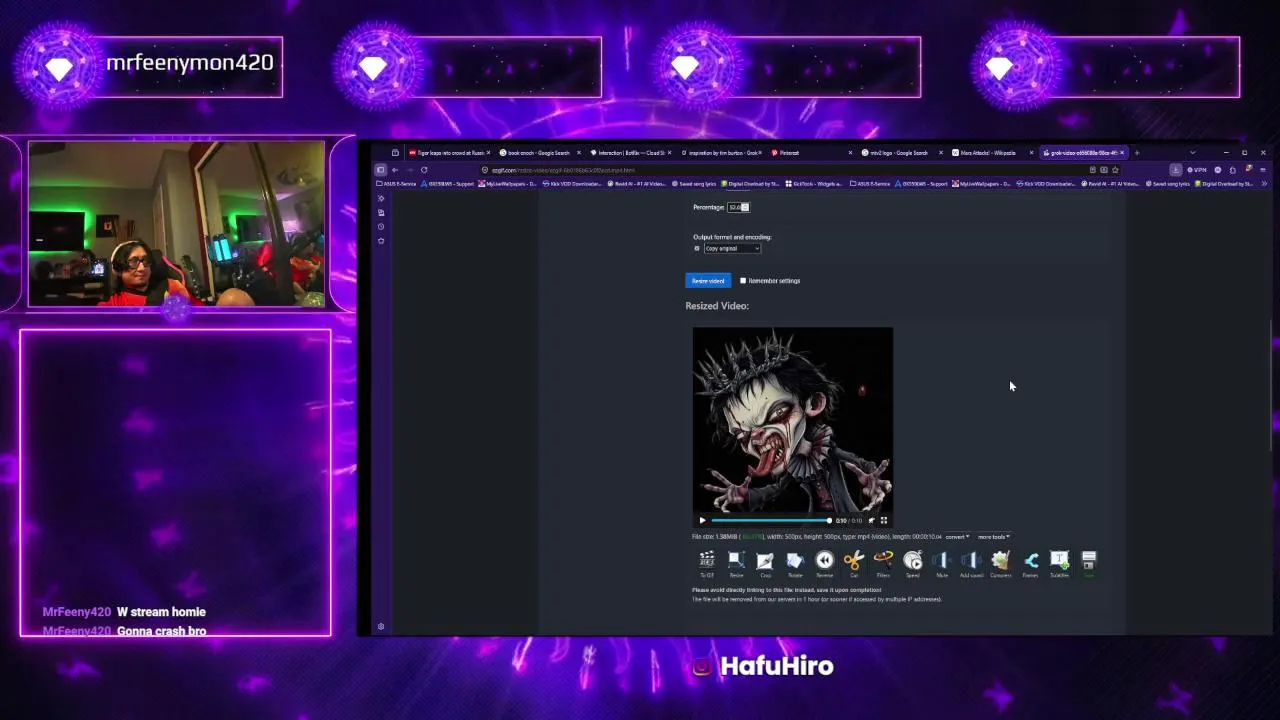Switch to the Pinterest tab
This screenshot has width=1280, height=720.
tap(812, 153)
